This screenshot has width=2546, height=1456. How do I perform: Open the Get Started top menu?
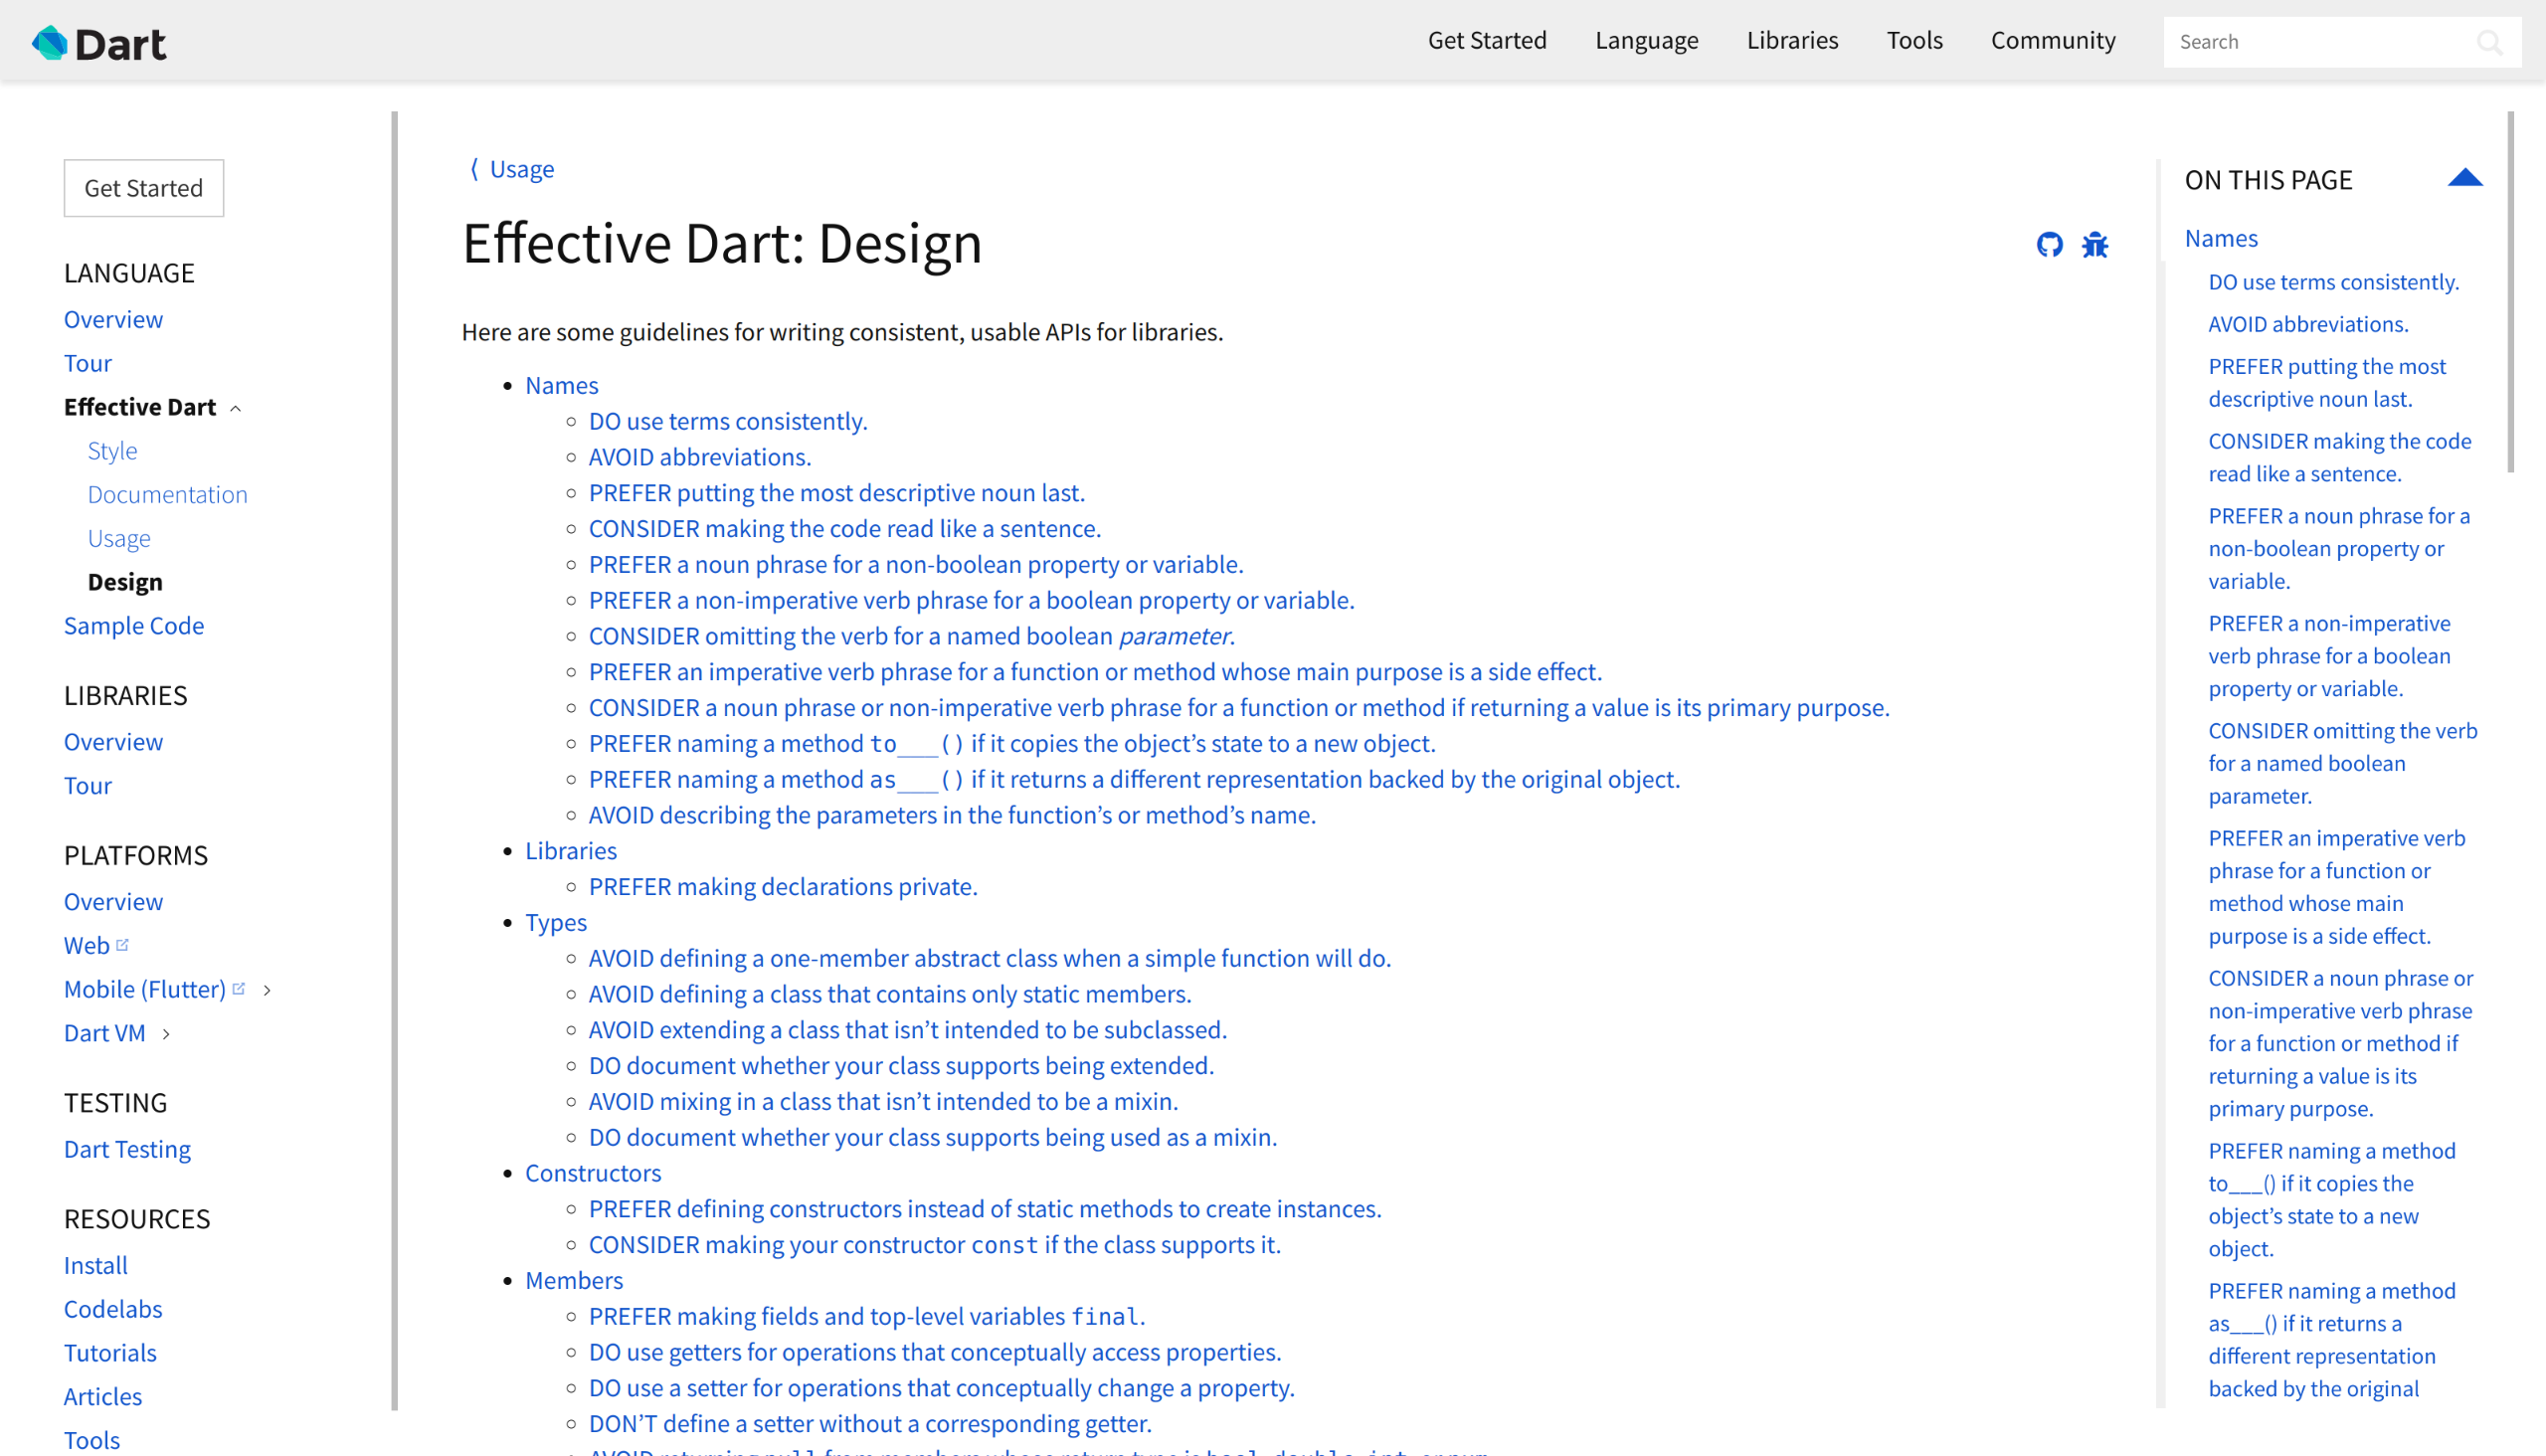1487,40
